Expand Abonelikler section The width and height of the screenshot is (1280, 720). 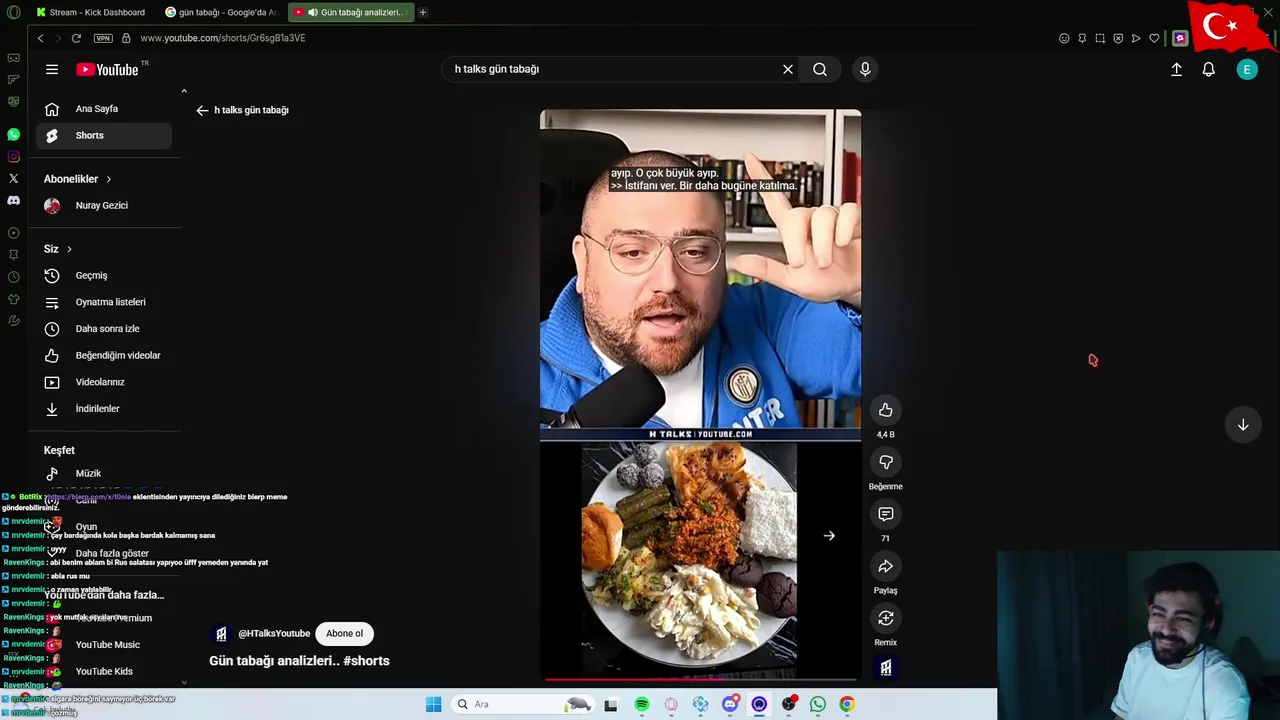(78, 179)
